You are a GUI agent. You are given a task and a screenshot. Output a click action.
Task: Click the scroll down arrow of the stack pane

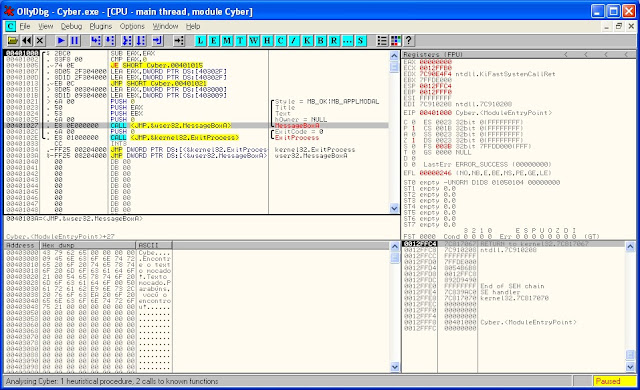click(630, 367)
